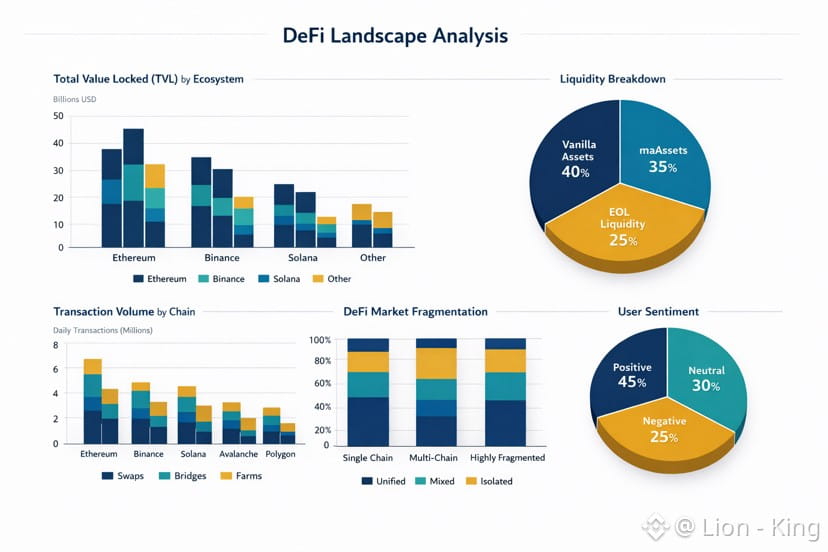Click the Binance watermark logo icon
The image size is (828, 552).
(x=655, y=526)
